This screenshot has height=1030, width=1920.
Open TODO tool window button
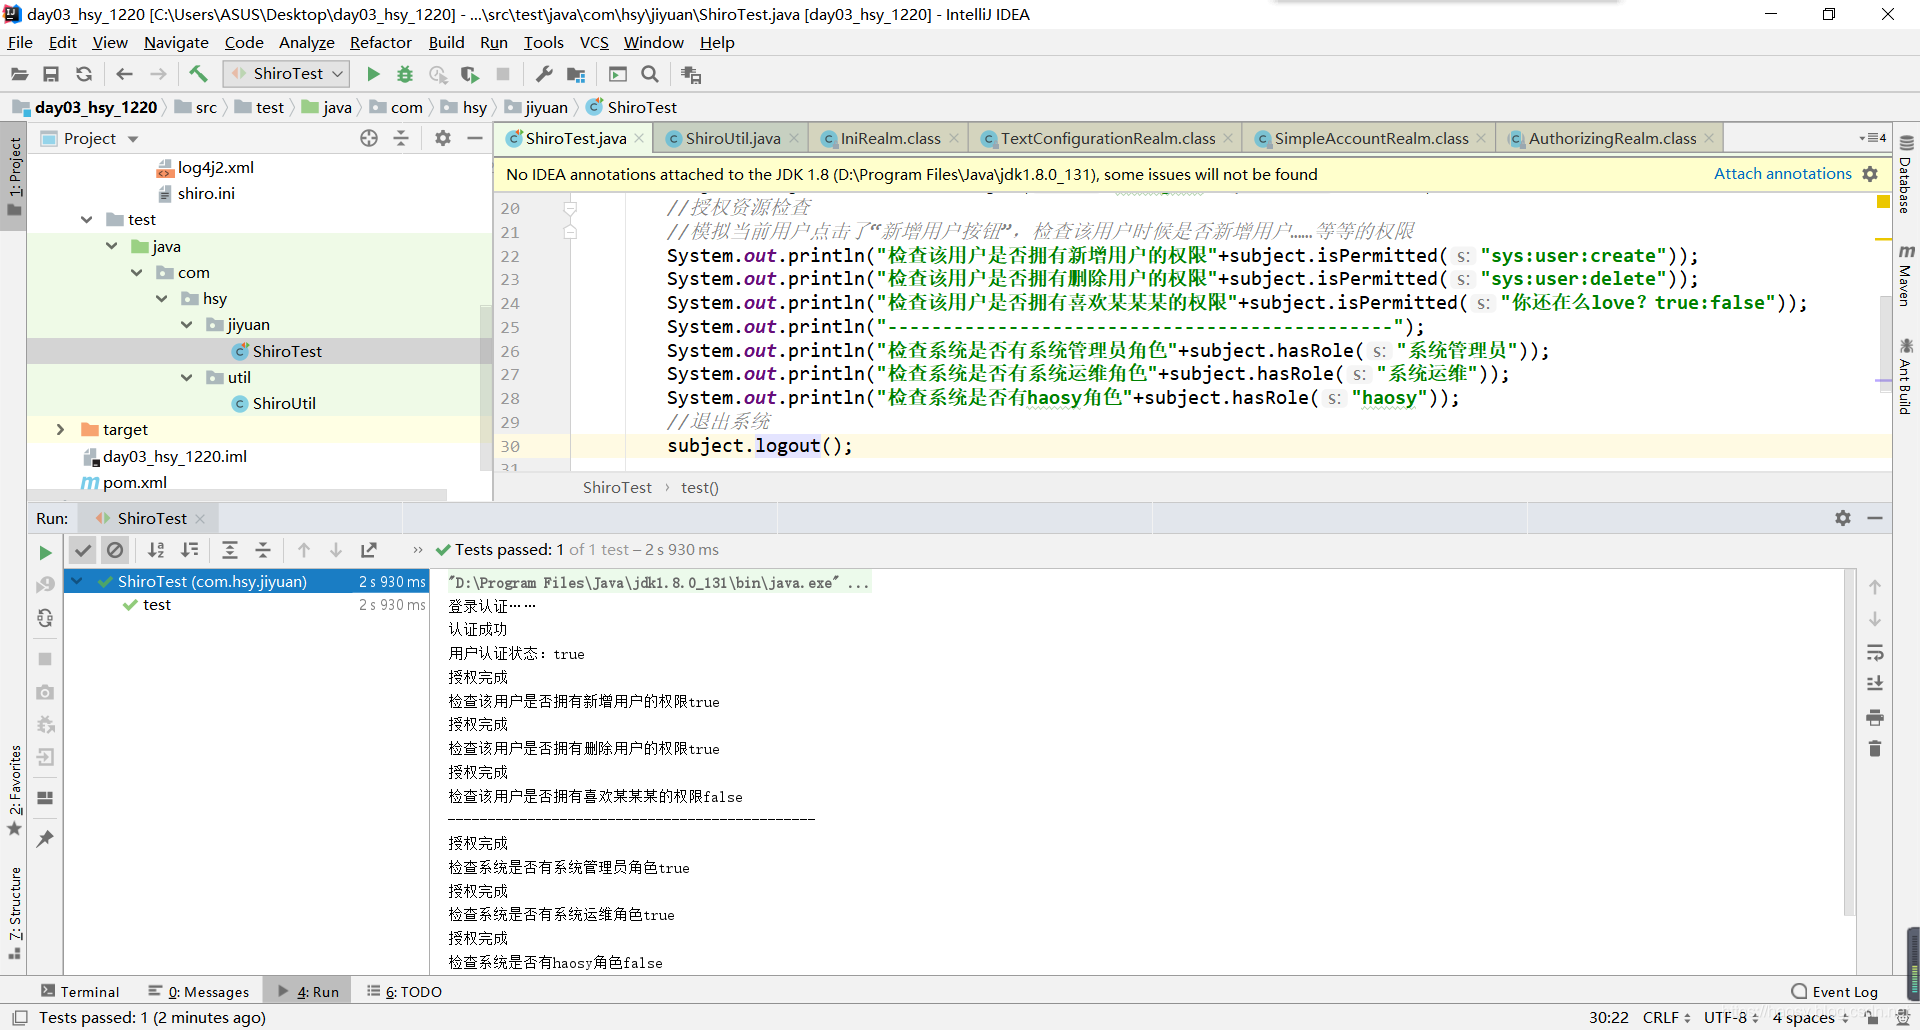click(404, 992)
